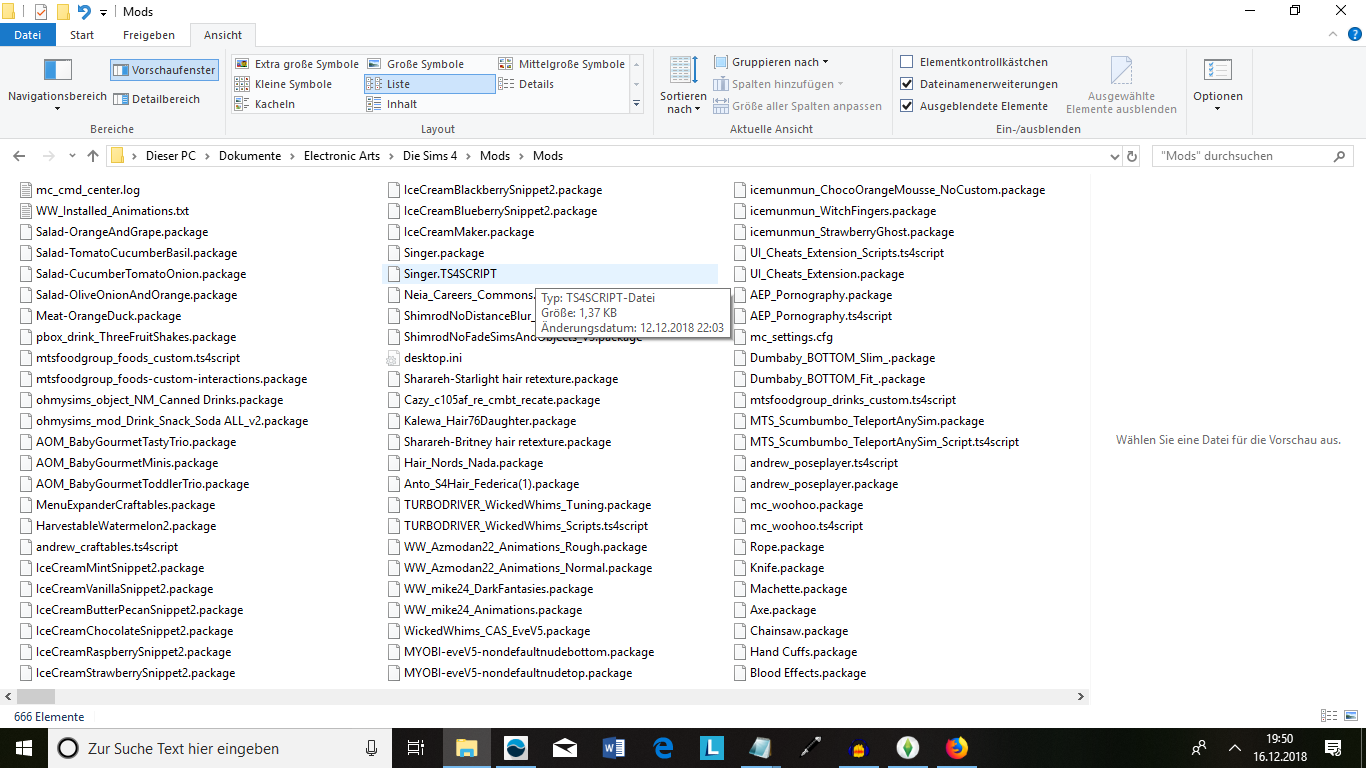Choose the Details view layout

click(x=526, y=84)
